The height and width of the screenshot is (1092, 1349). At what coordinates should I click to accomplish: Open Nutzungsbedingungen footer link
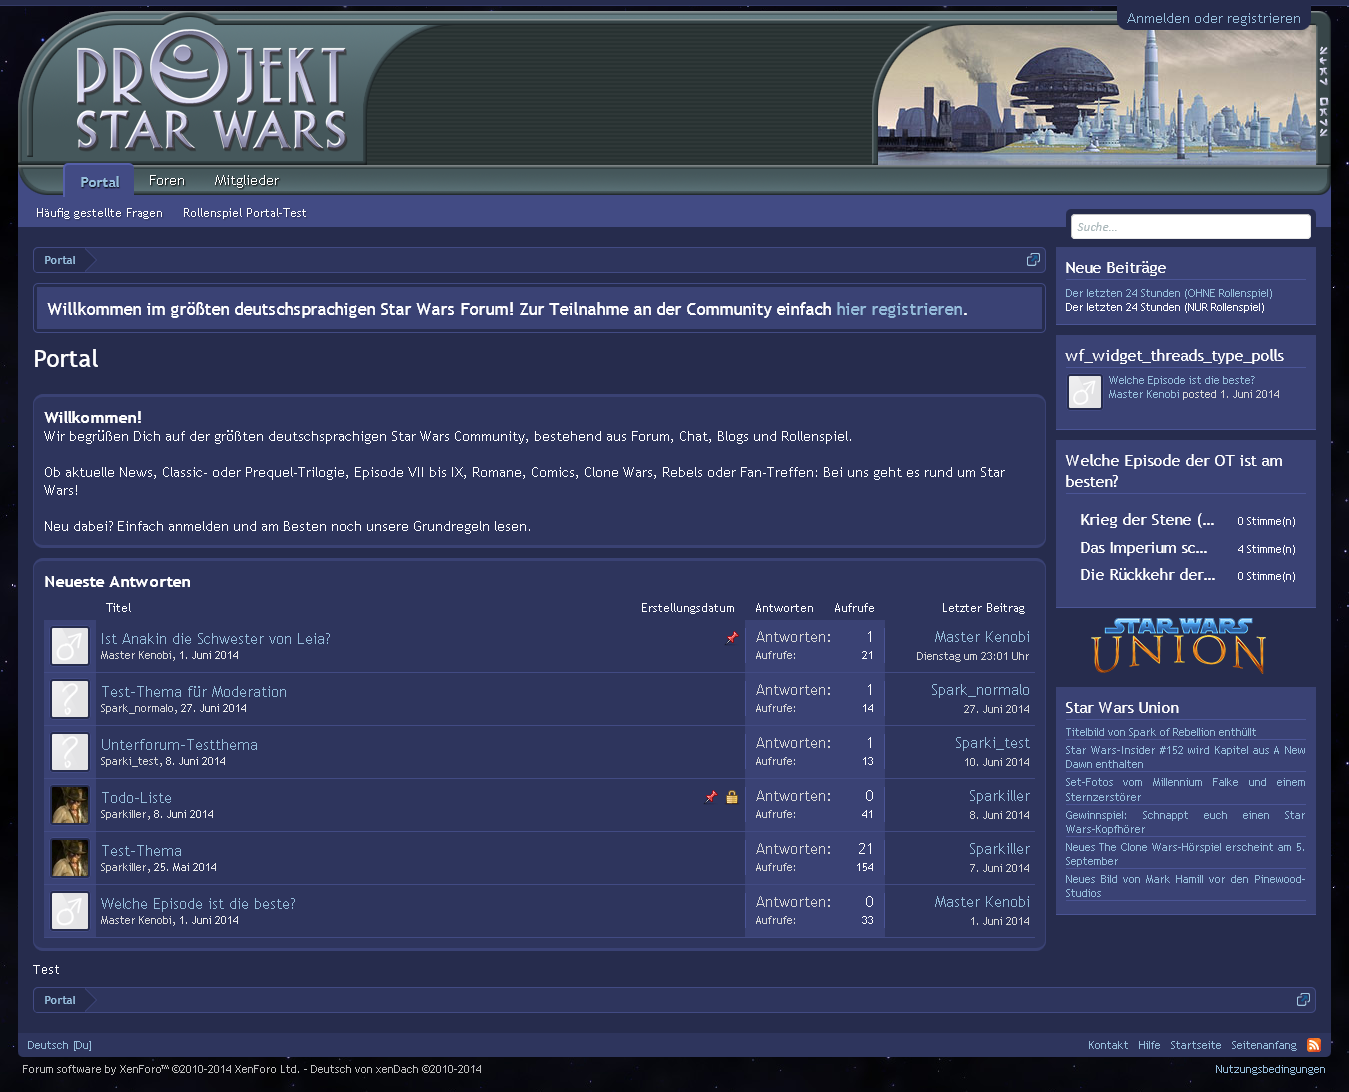pos(1270,1069)
